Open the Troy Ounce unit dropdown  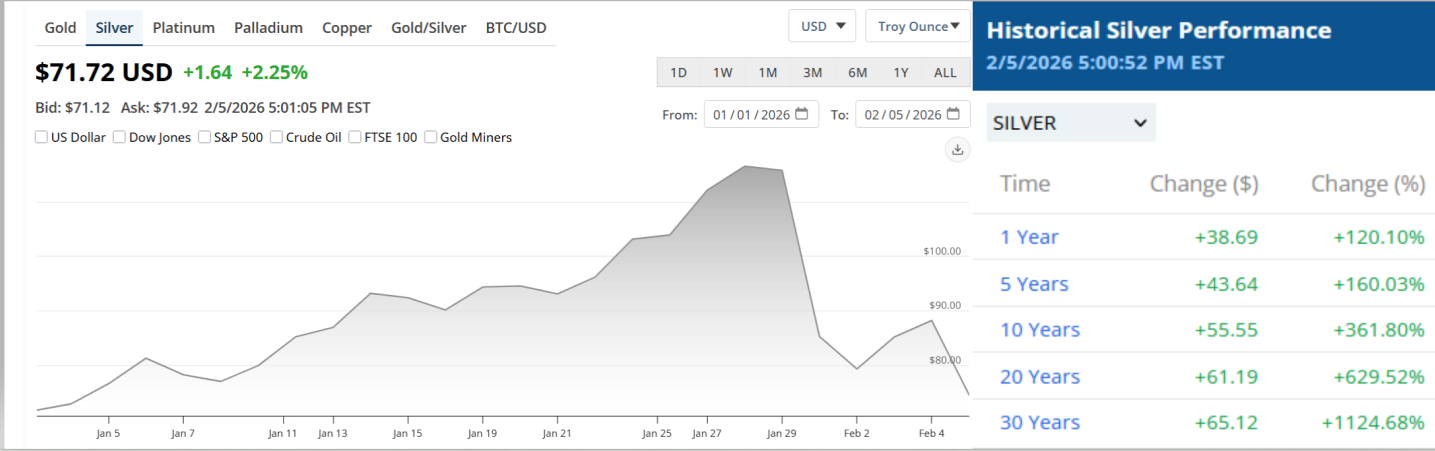(918, 27)
